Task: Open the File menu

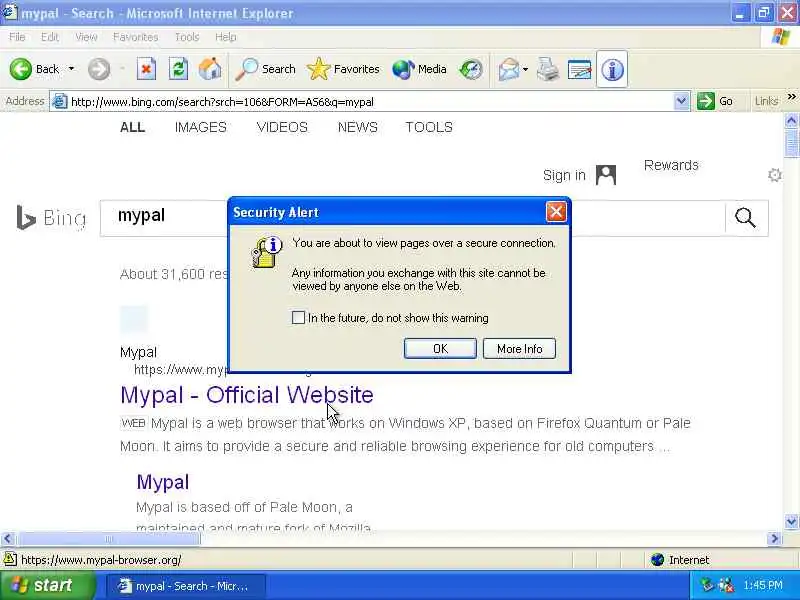Action: click(x=17, y=37)
